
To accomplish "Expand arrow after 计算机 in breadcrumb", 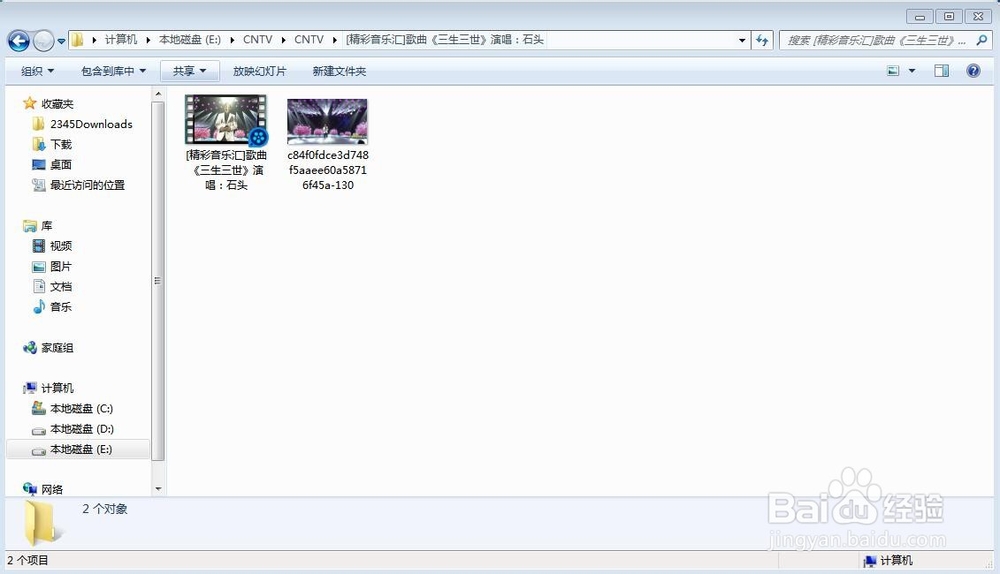I will tap(148, 40).
